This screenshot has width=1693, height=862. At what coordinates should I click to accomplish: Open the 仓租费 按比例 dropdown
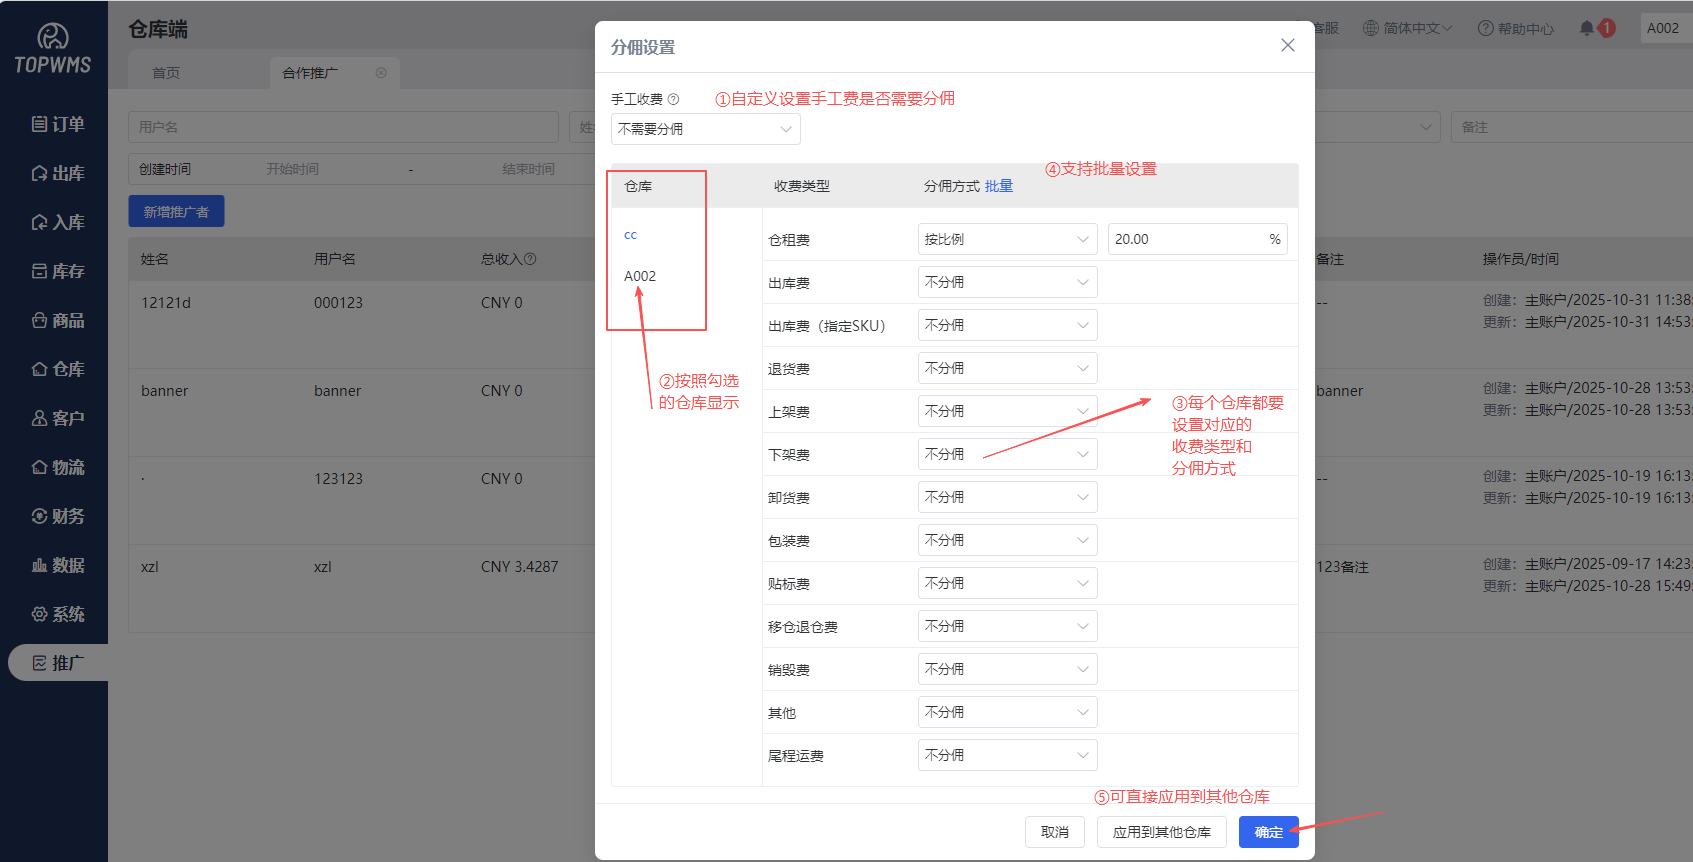point(1006,239)
